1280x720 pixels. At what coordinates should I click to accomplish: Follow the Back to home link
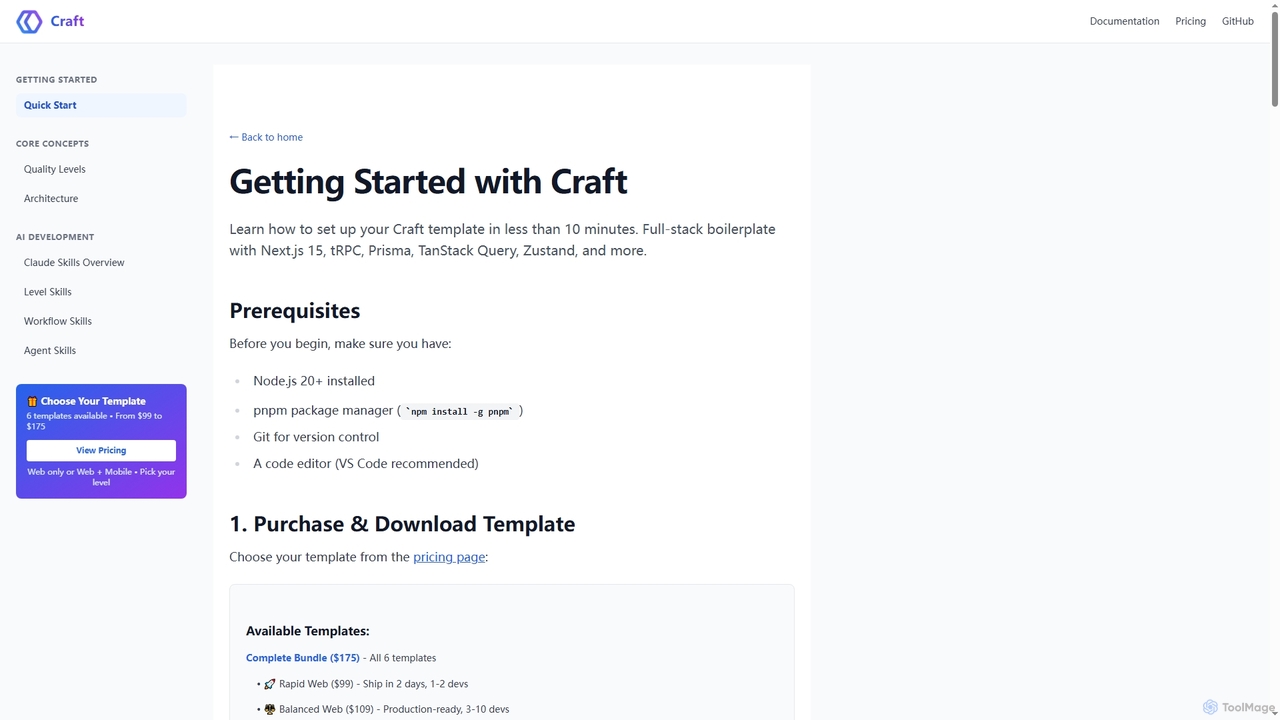(x=266, y=137)
